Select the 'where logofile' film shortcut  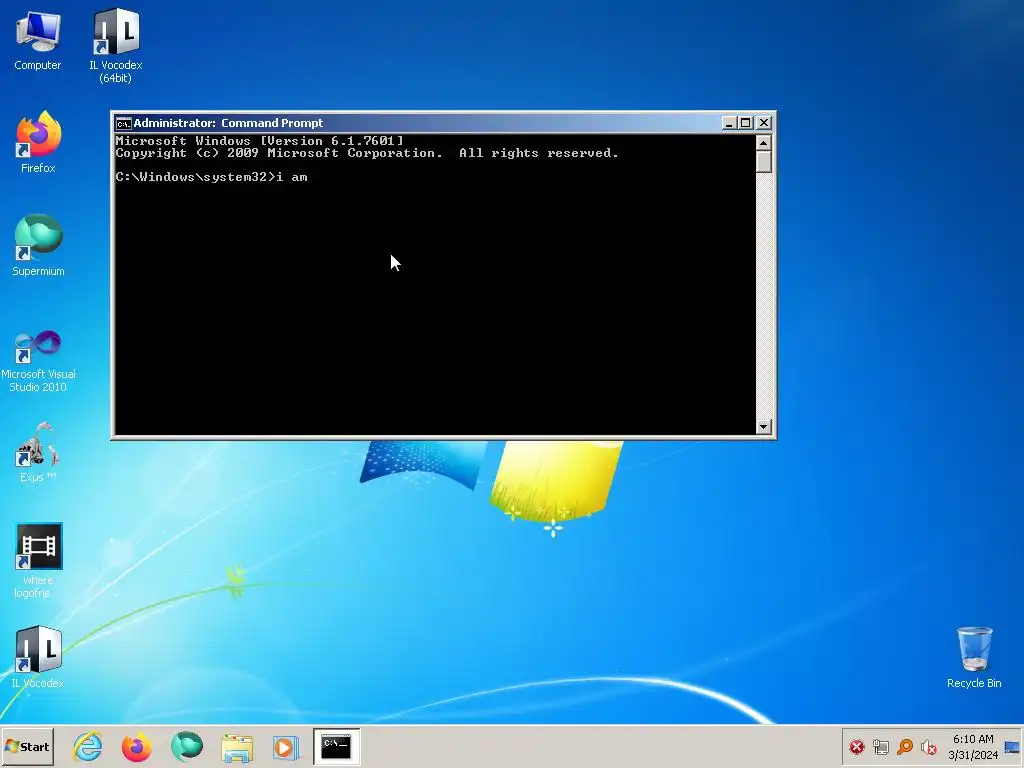[38, 561]
